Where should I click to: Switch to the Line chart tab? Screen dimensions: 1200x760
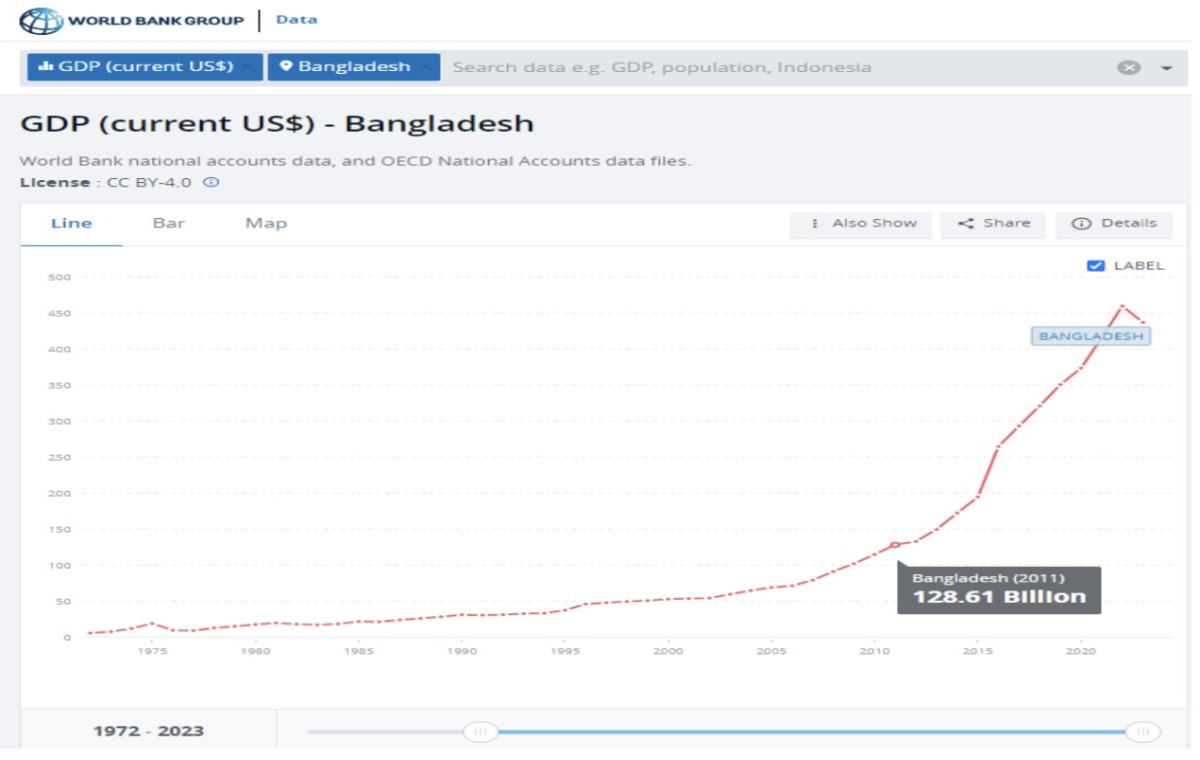point(71,223)
